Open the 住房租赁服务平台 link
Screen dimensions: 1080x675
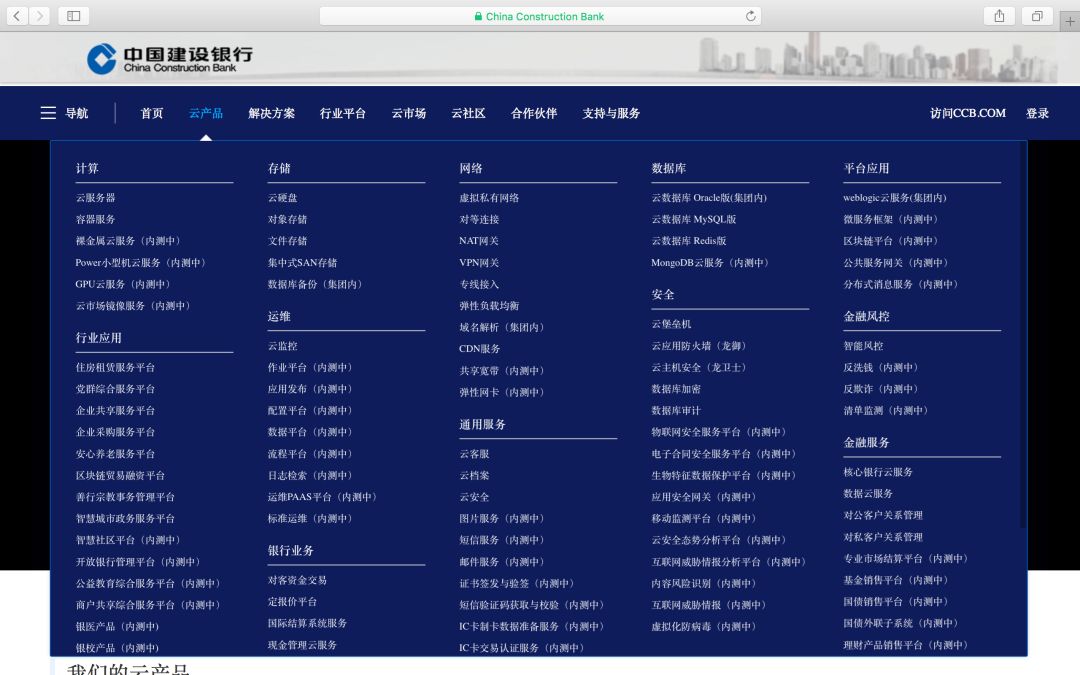click(x=115, y=367)
